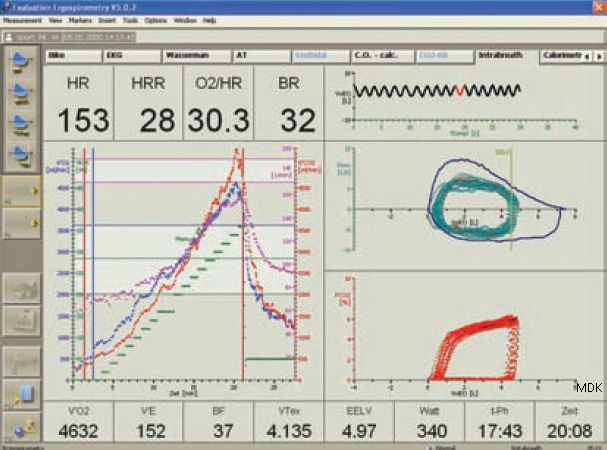Open the blue-lettered tab after AT
Screen dimensions: 607x450
point(321,56)
